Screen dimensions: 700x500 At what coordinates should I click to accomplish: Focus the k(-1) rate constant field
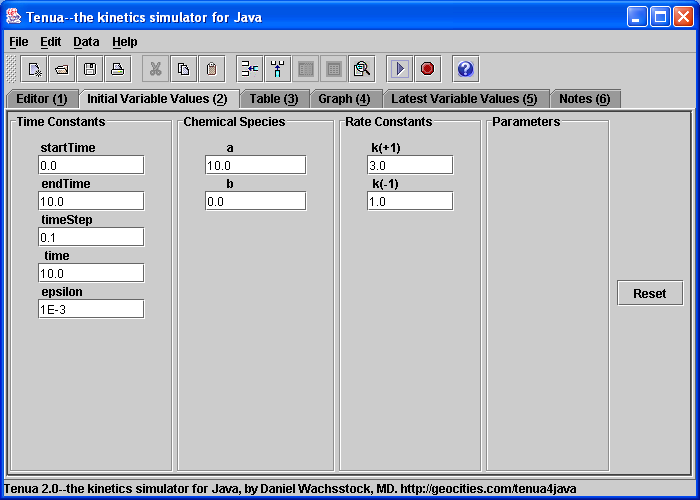410,201
